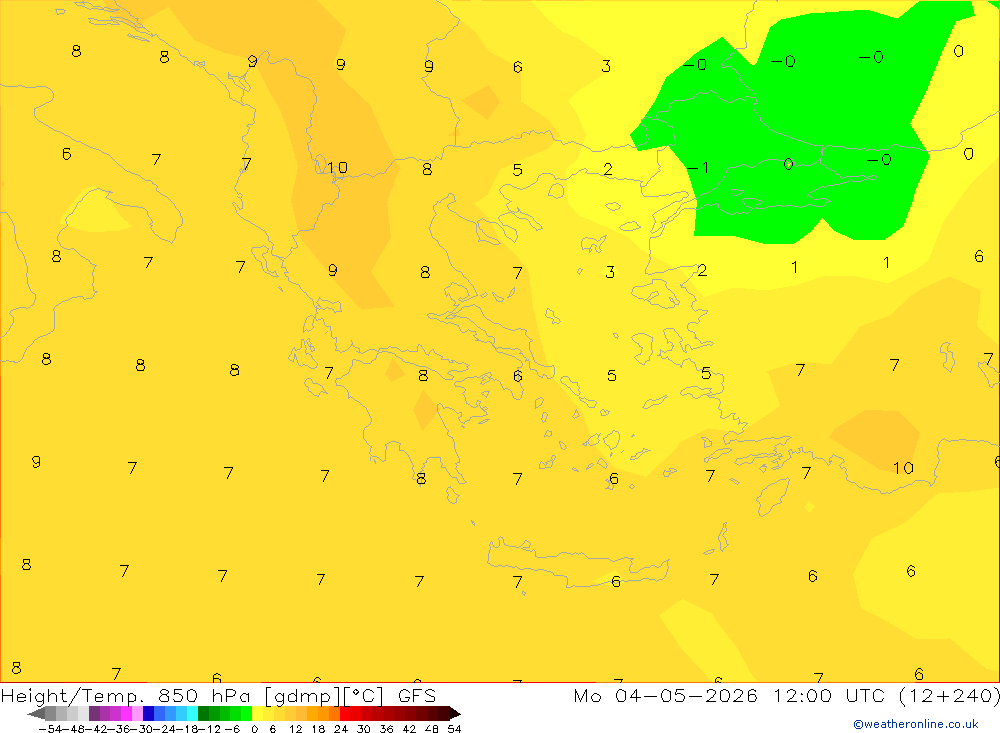The image size is (1000, 733).
Task: Pick the bright magenta swatch in the legend
Action: point(126,713)
